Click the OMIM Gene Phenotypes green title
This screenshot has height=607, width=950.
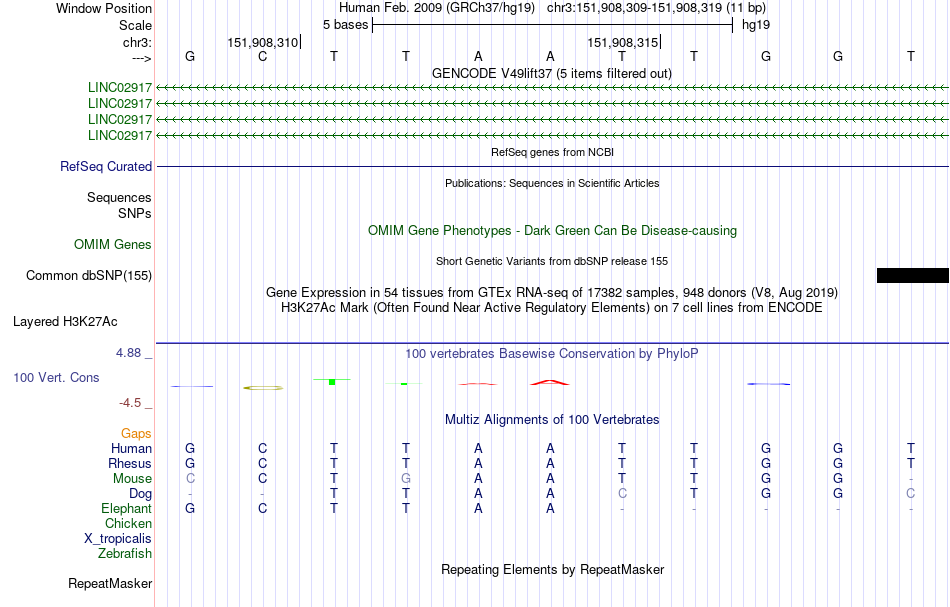[553, 231]
